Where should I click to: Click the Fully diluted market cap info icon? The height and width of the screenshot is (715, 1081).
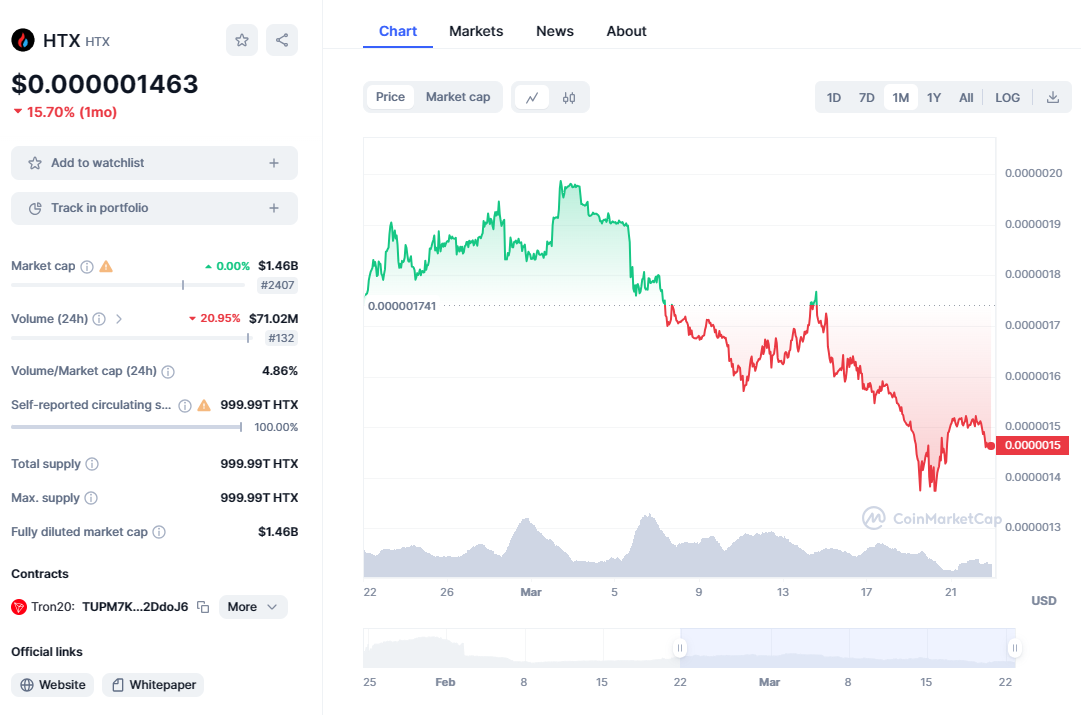[159, 532]
